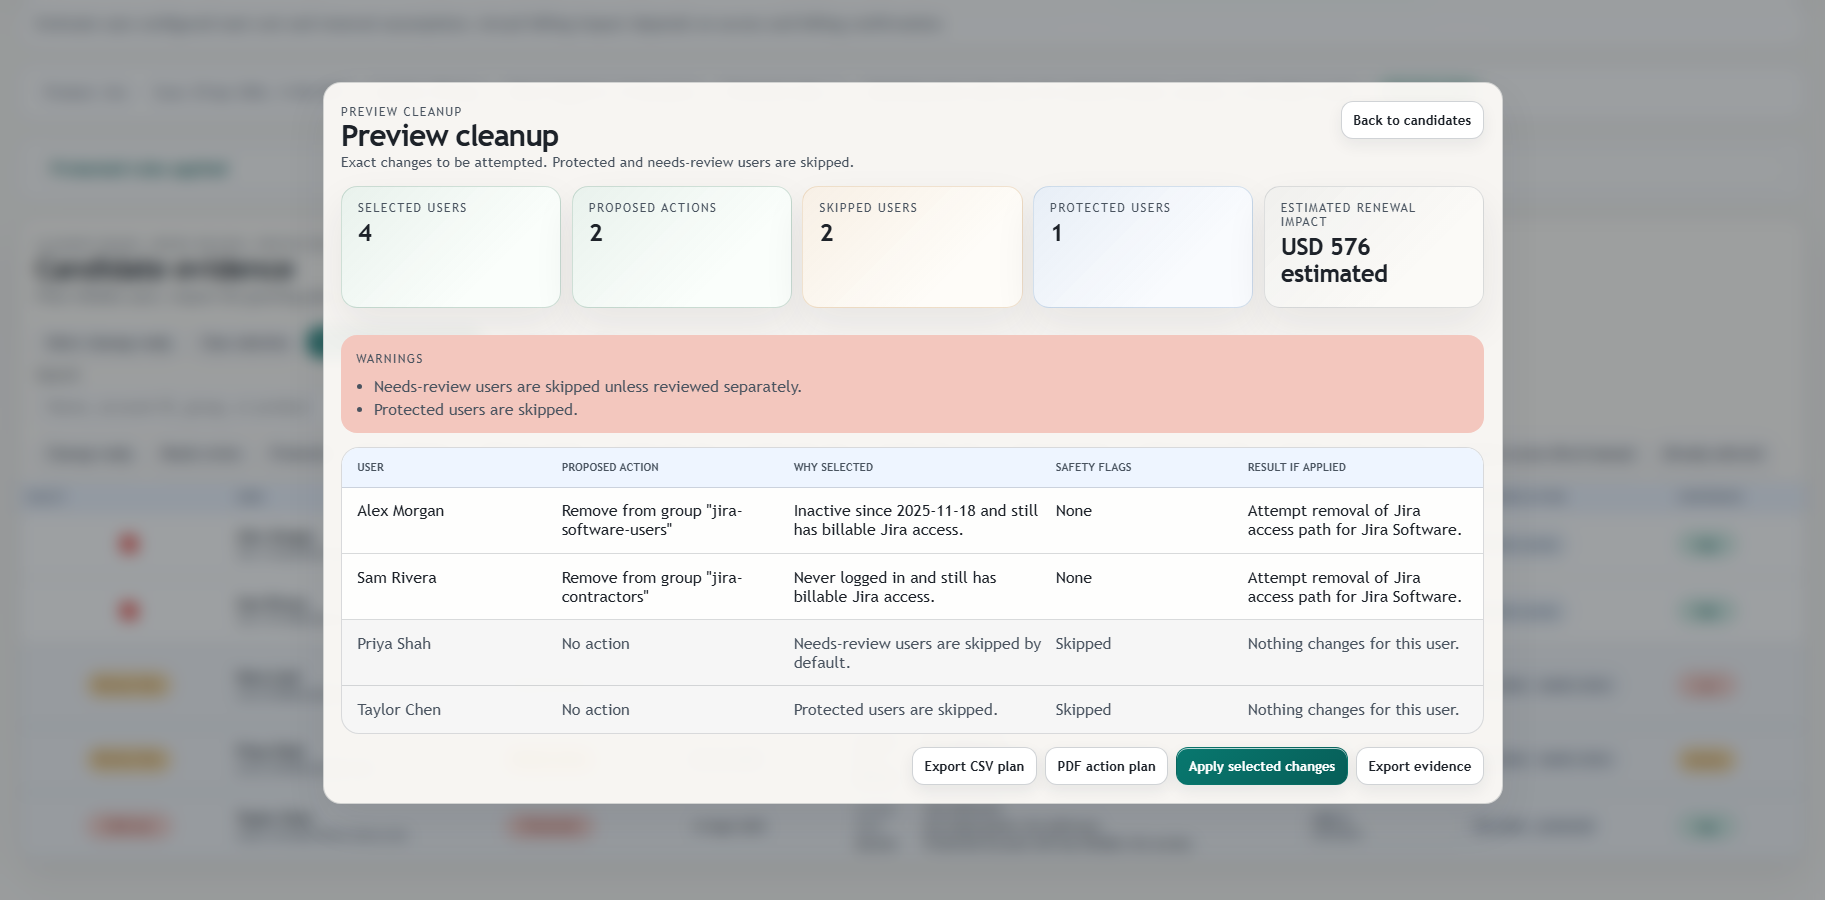The height and width of the screenshot is (900, 1840).
Task: Select the Alex Morgan table row
Action: 912,520
